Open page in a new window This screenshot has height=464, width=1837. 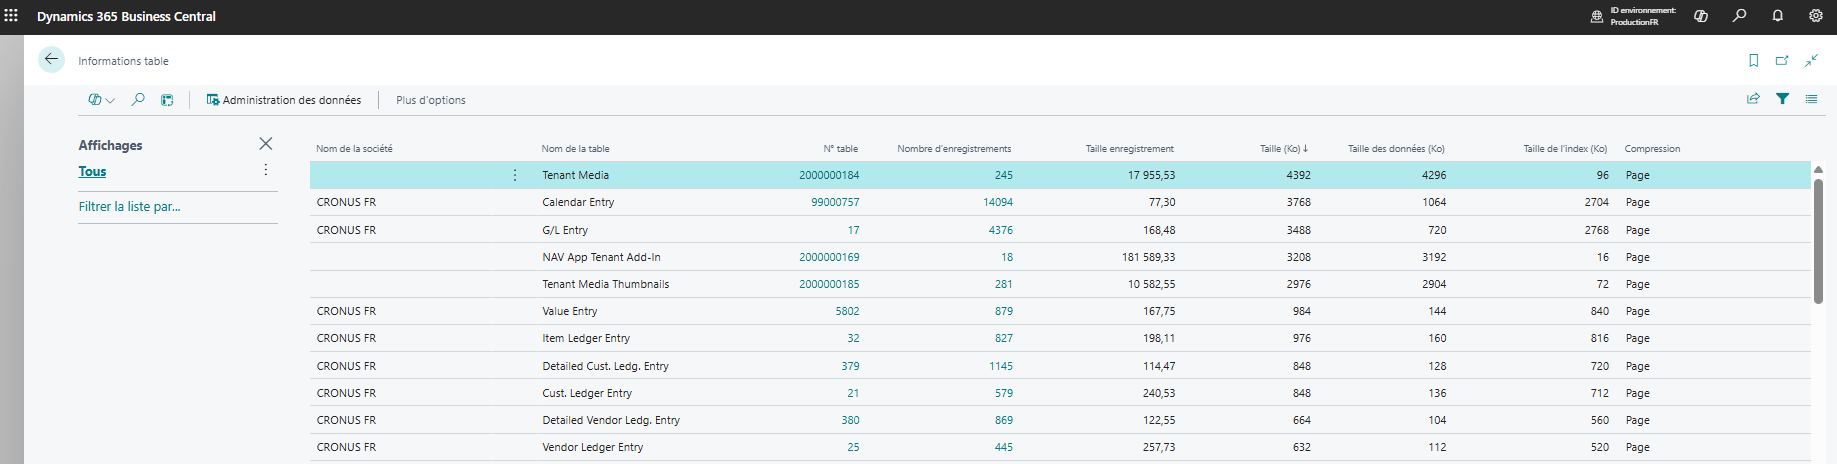1782,61
